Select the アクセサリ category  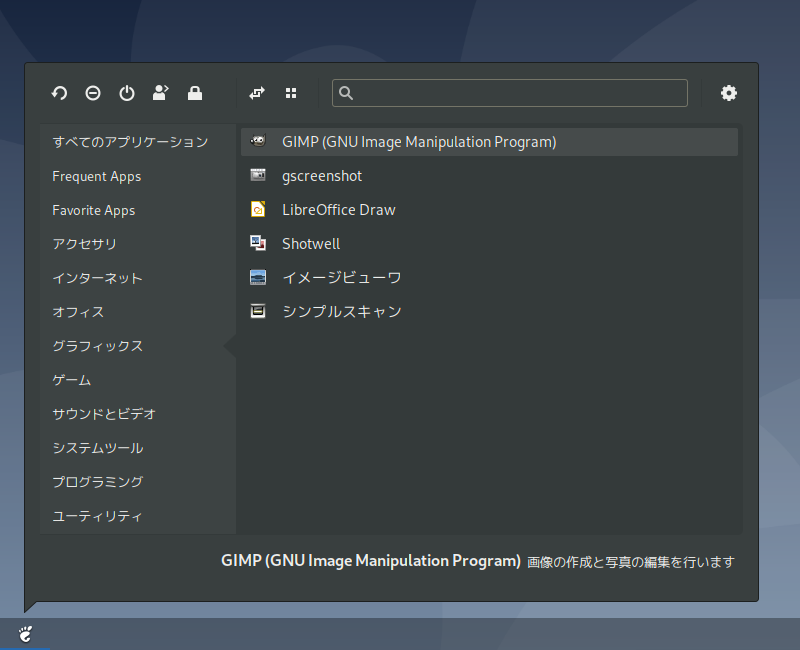[84, 244]
